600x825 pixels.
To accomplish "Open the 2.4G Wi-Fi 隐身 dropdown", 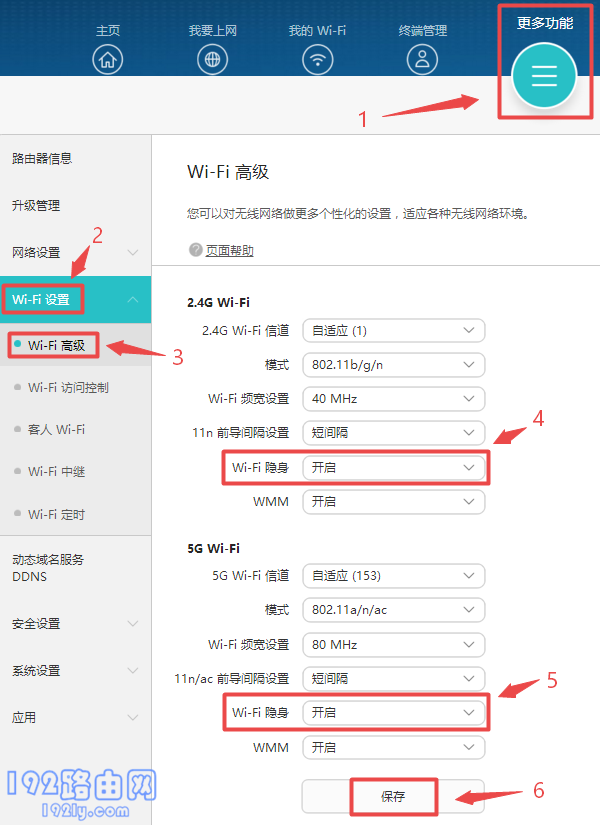I will 393,467.
